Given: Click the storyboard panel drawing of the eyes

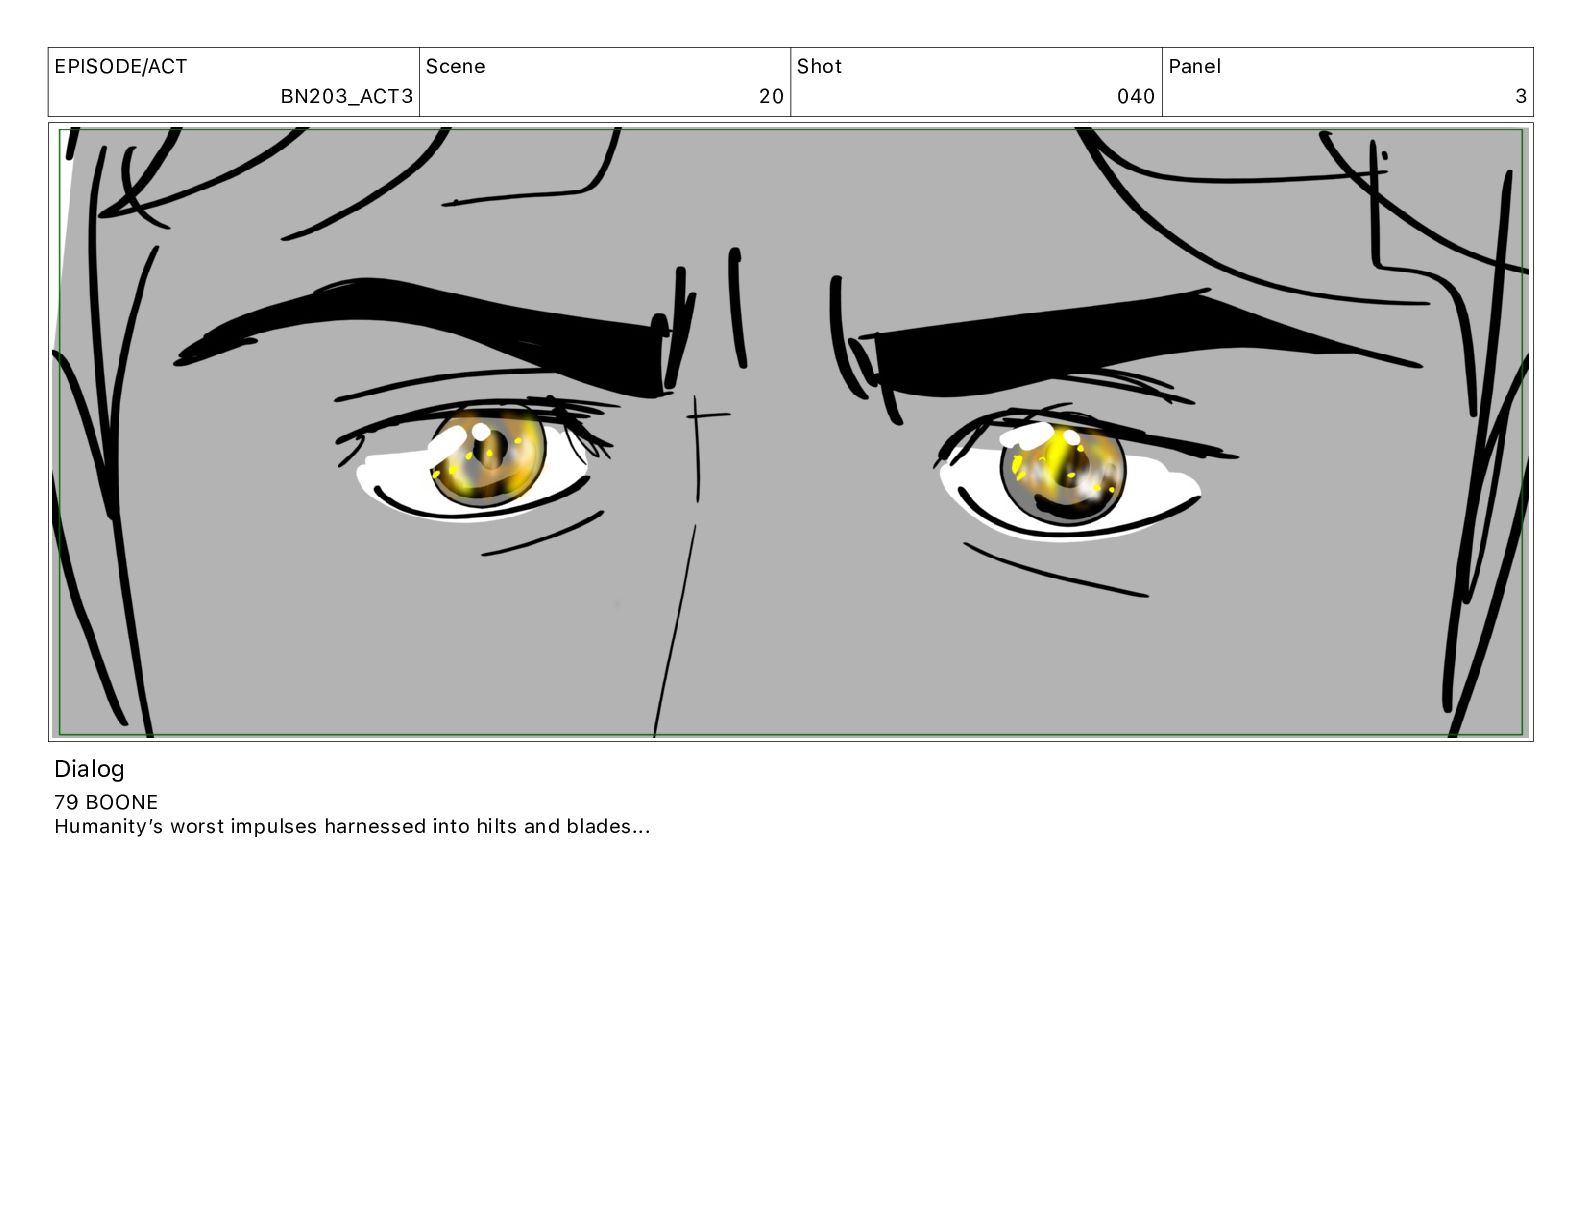Looking at the screenshot, I should pos(791,432).
